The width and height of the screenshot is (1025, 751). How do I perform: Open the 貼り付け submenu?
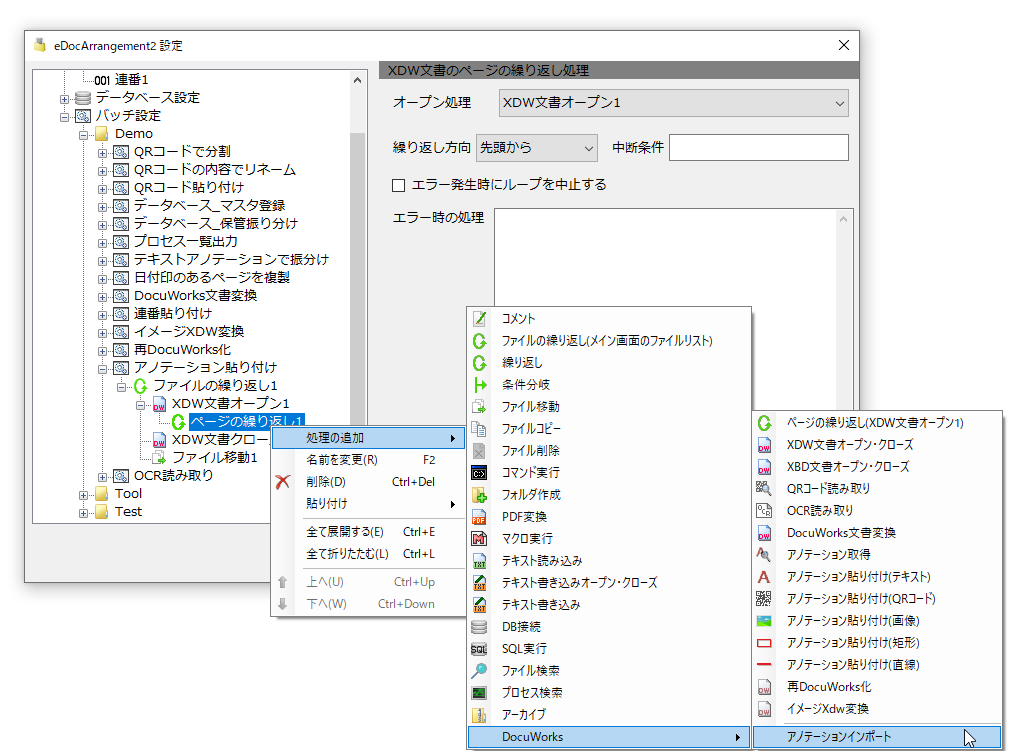(368, 504)
